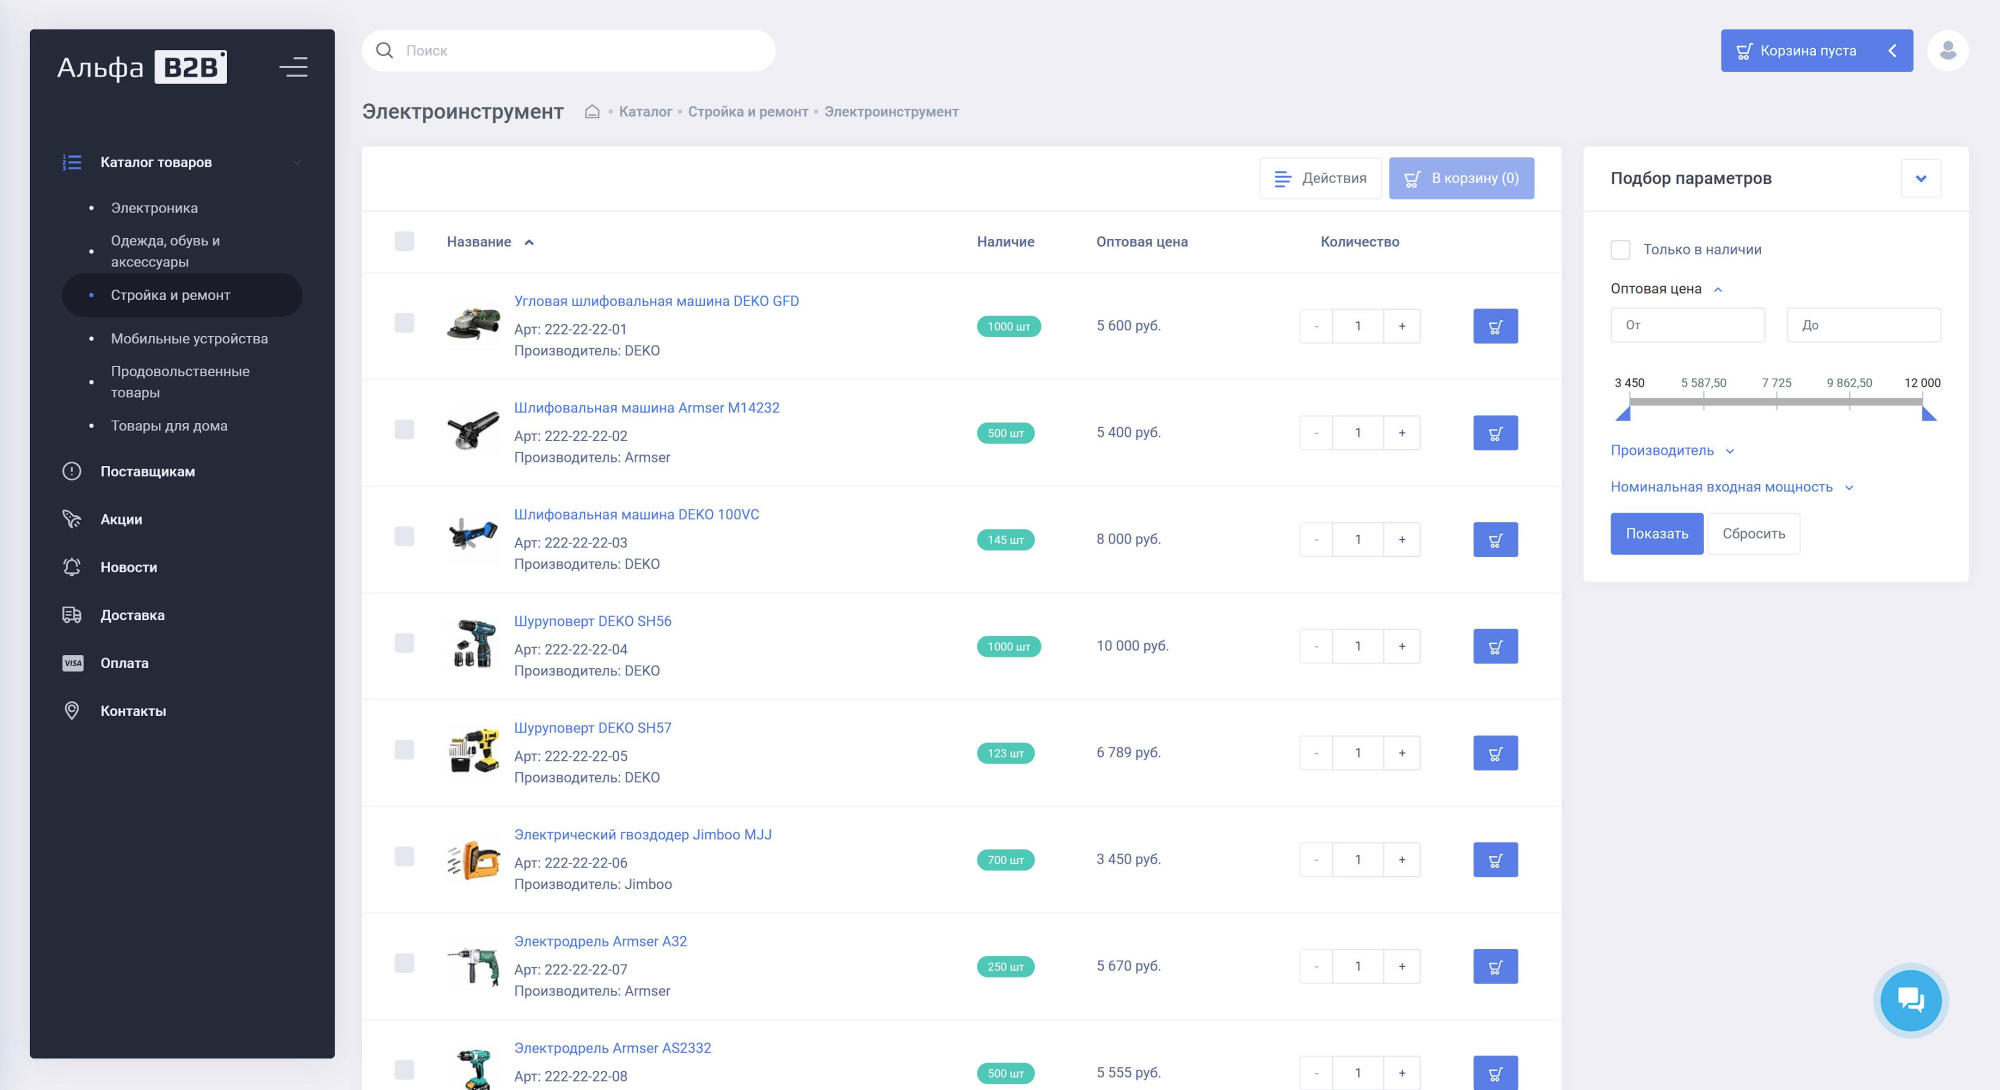
Task: Add DEKO GFD grinder to cart
Action: pyautogui.click(x=1495, y=326)
